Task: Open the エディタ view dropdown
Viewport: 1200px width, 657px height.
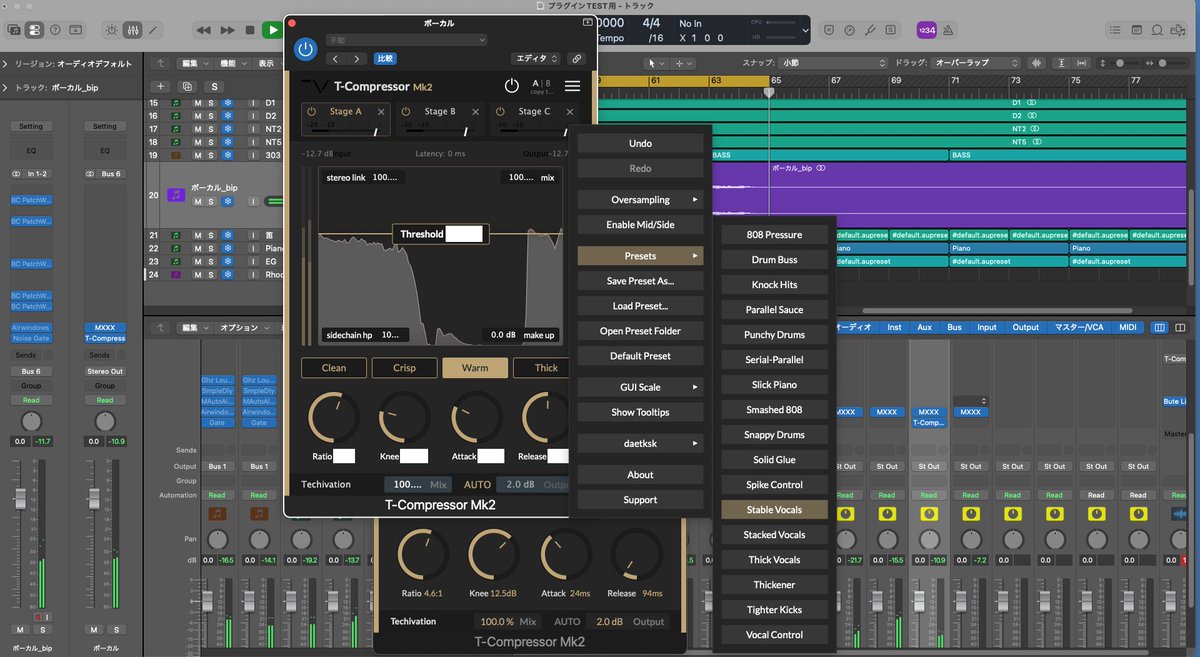Action: 536,59
